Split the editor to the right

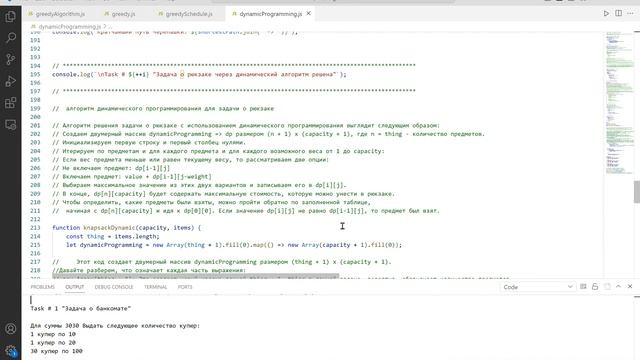(x=619, y=13)
